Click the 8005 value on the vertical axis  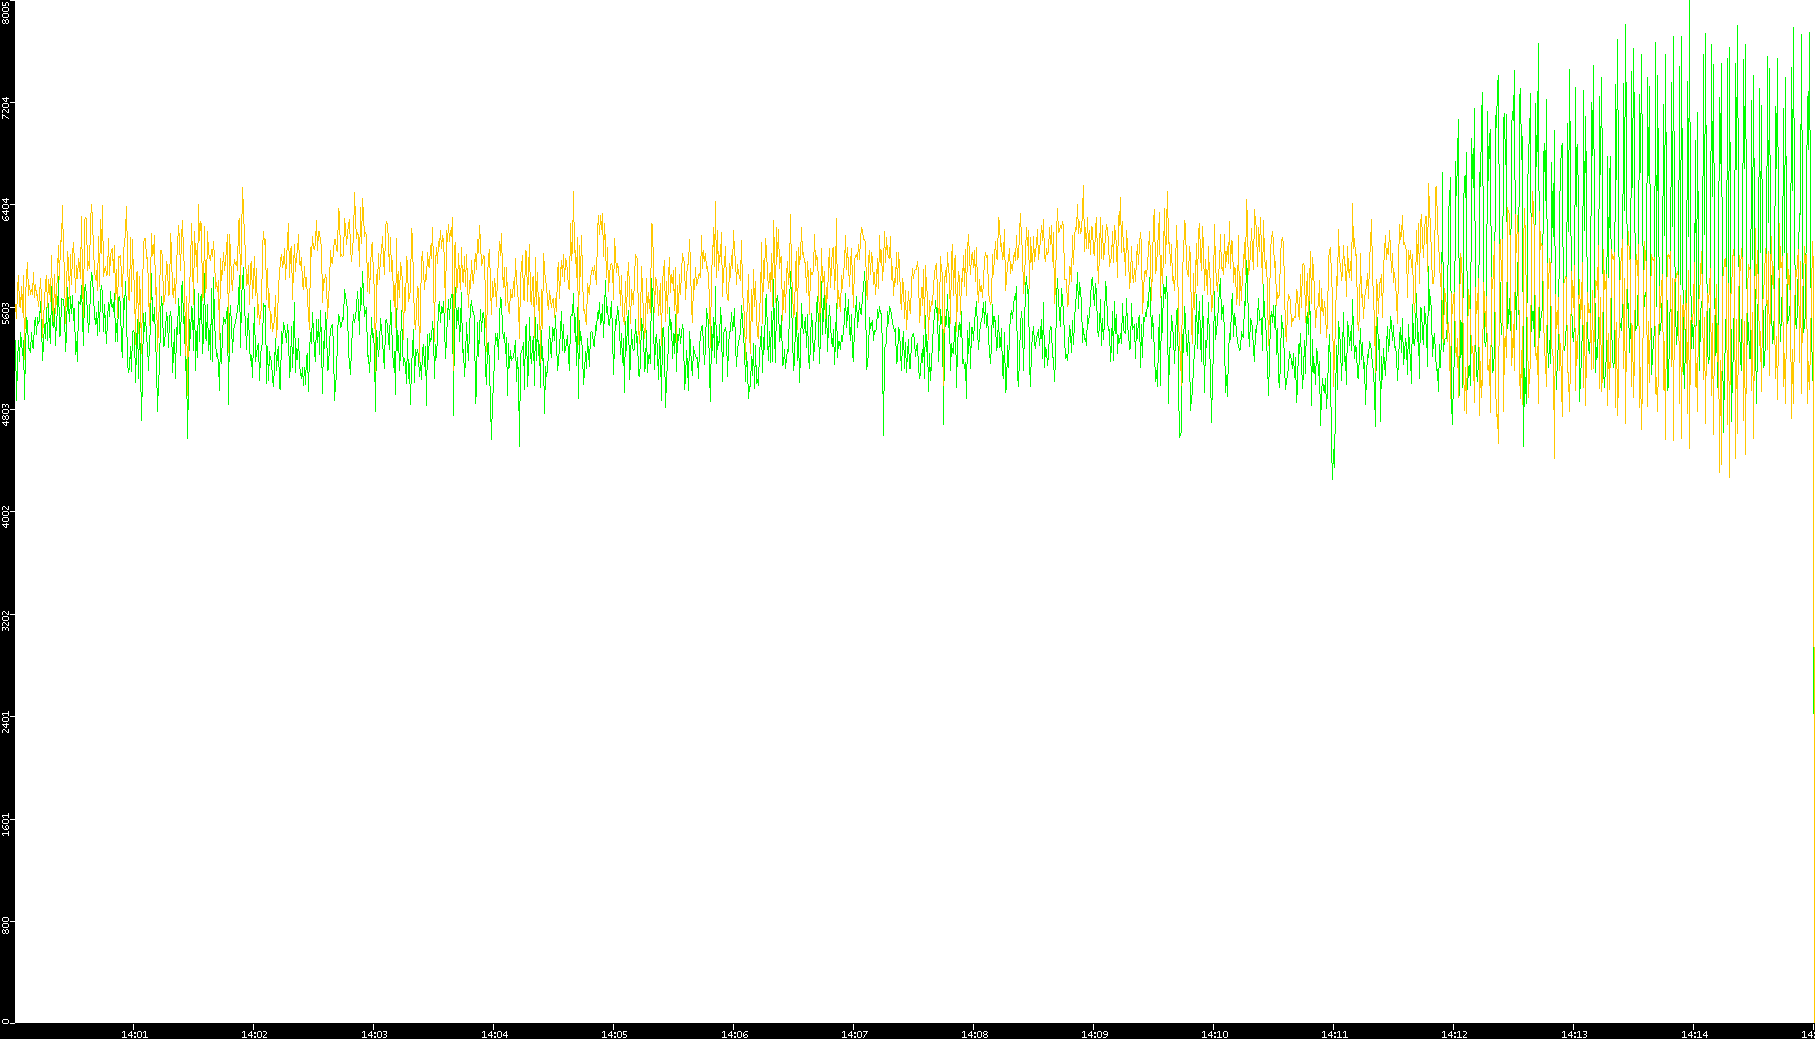pos(7,12)
